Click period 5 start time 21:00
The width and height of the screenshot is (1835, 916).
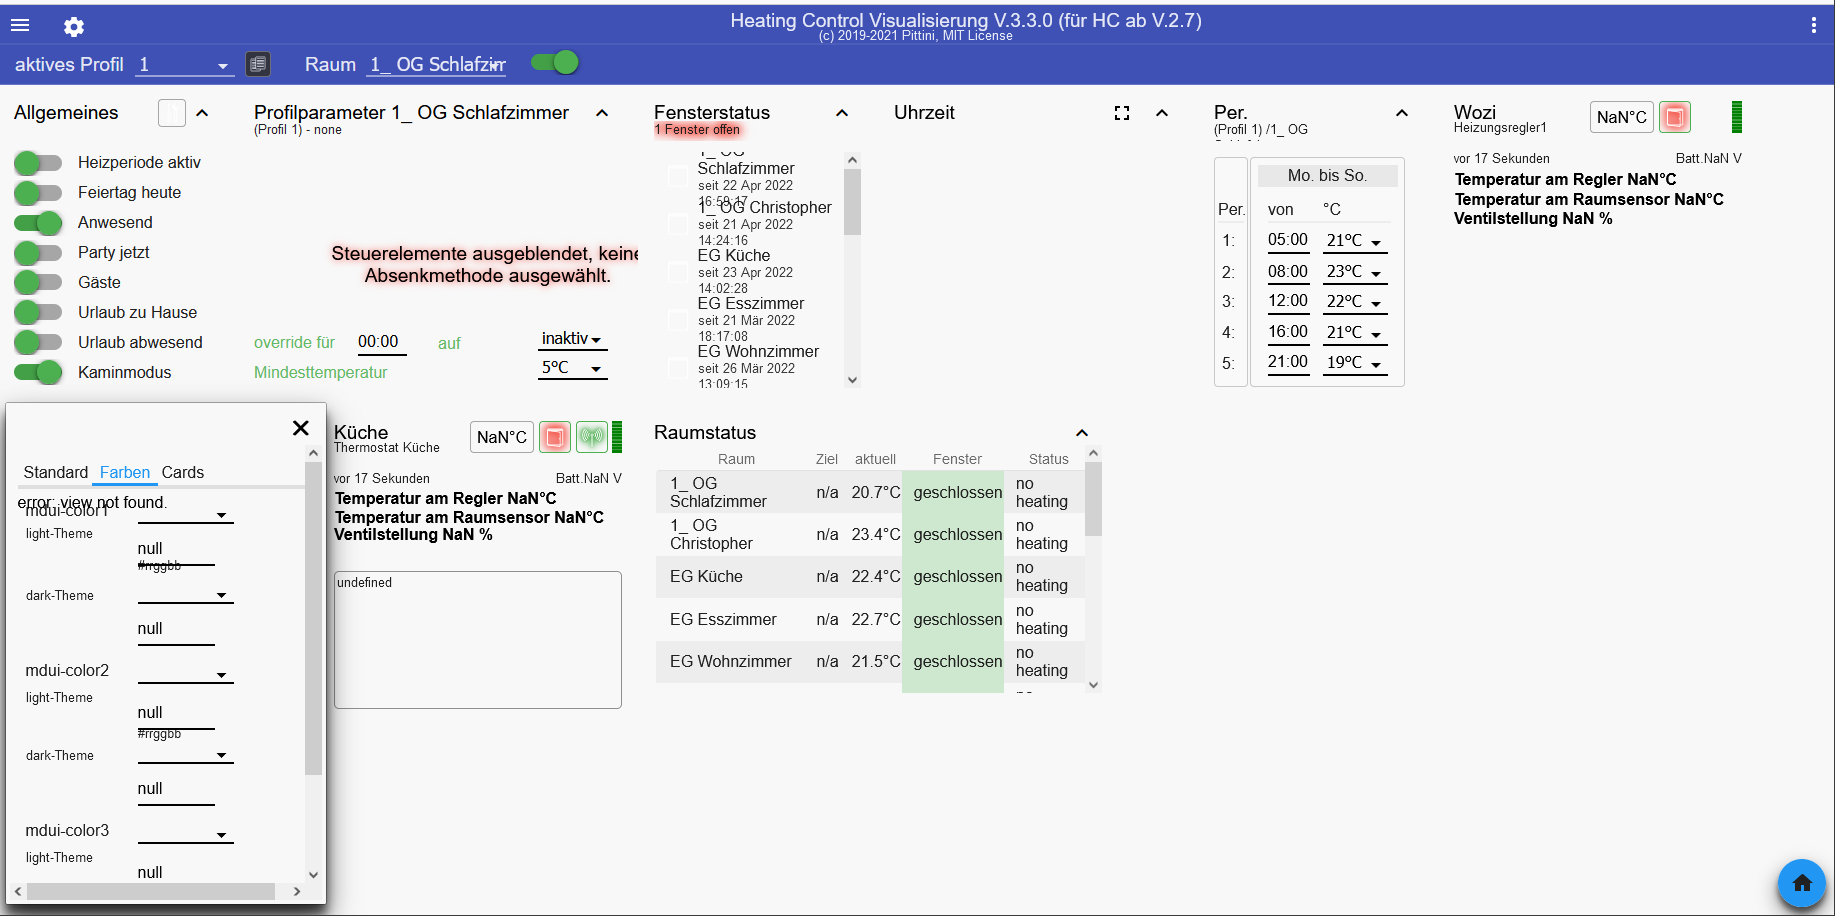point(1288,362)
